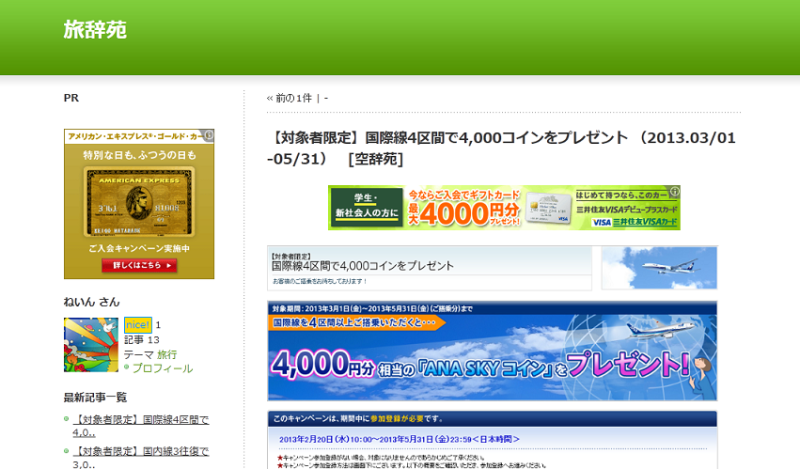This screenshot has width=800, height=469.
Task: Open the article title about 国際線4区間で4,000コイン
Action: (x=501, y=148)
